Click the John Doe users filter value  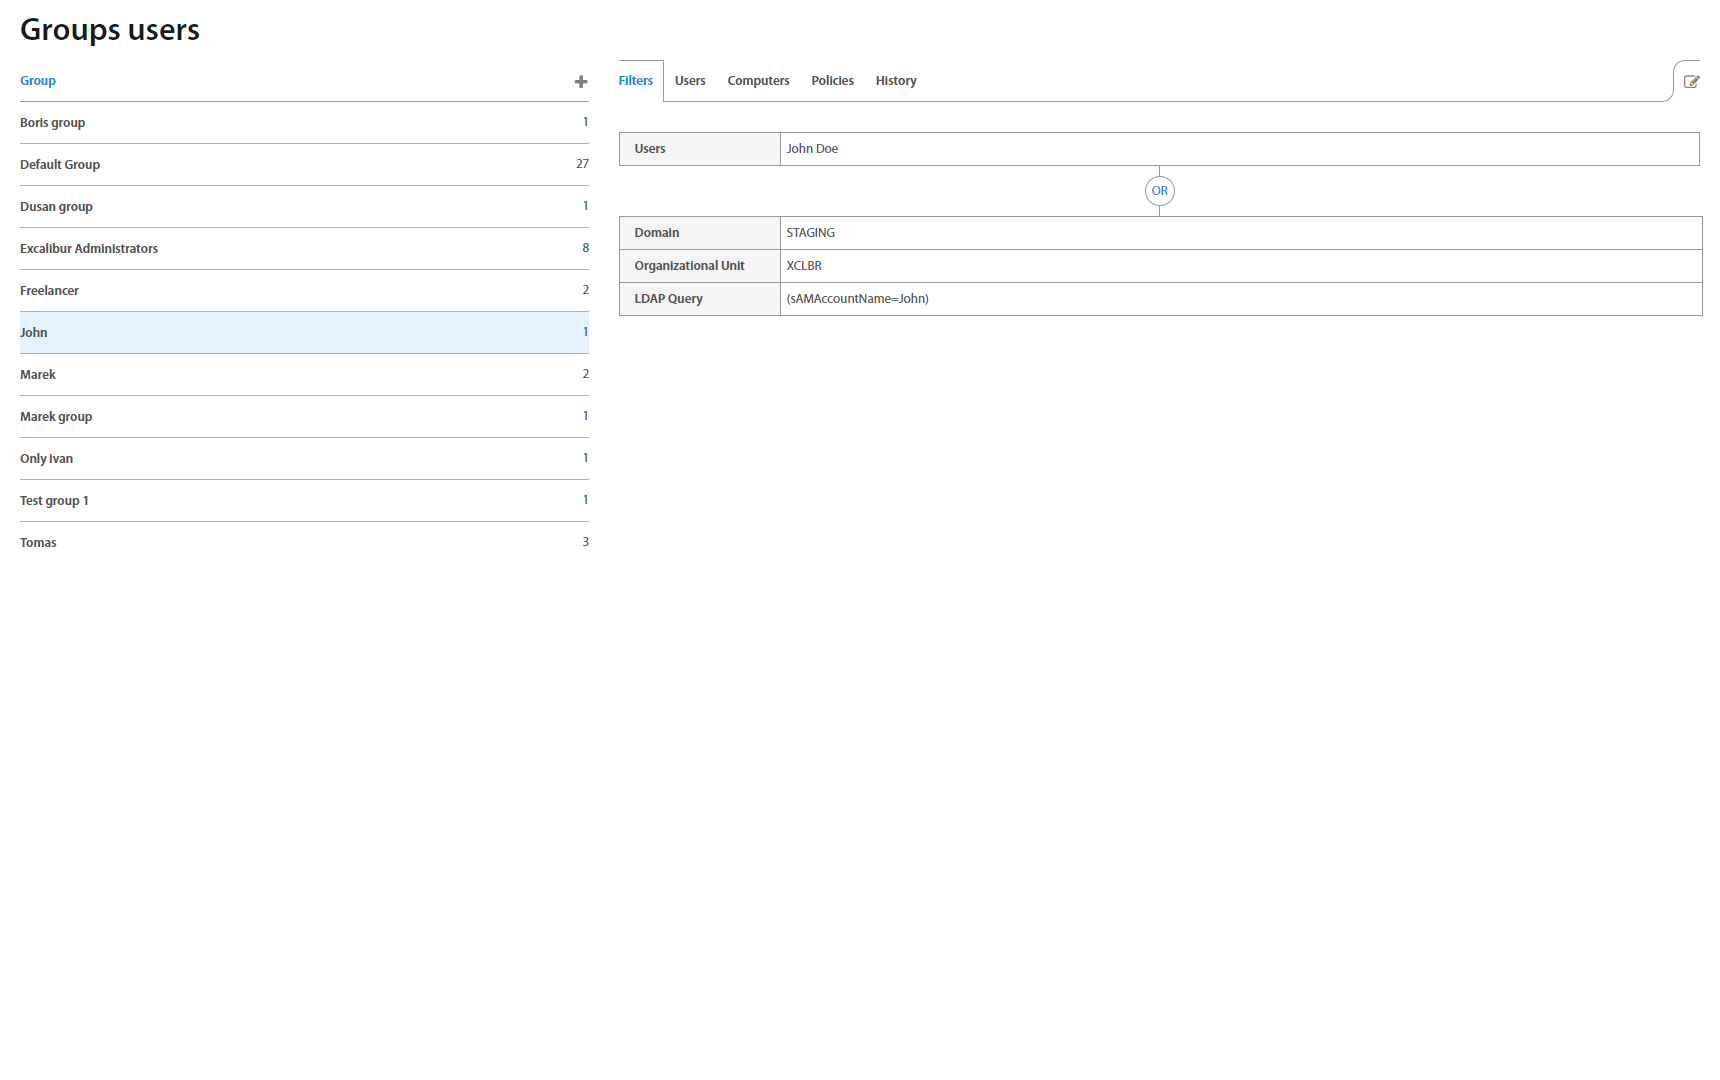[812, 149]
